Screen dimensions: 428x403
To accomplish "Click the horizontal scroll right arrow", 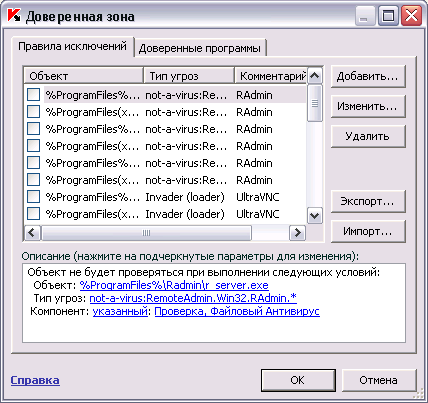I will click(x=297, y=233).
